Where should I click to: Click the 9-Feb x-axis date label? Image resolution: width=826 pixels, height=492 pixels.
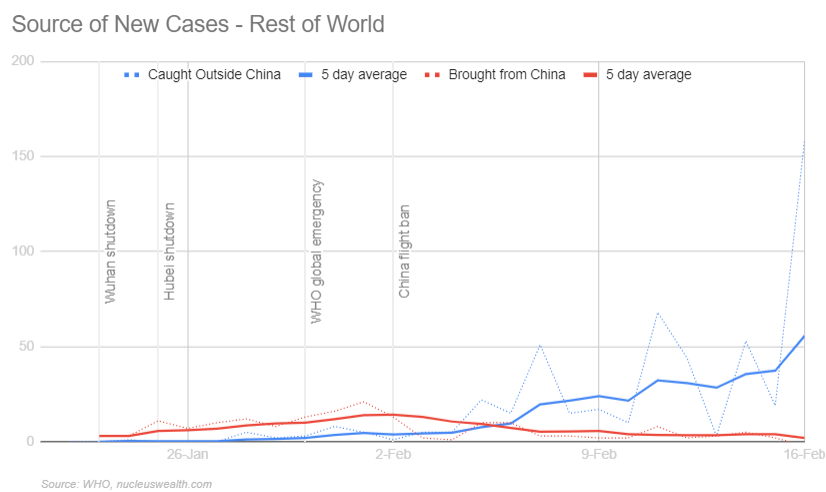click(x=598, y=455)
